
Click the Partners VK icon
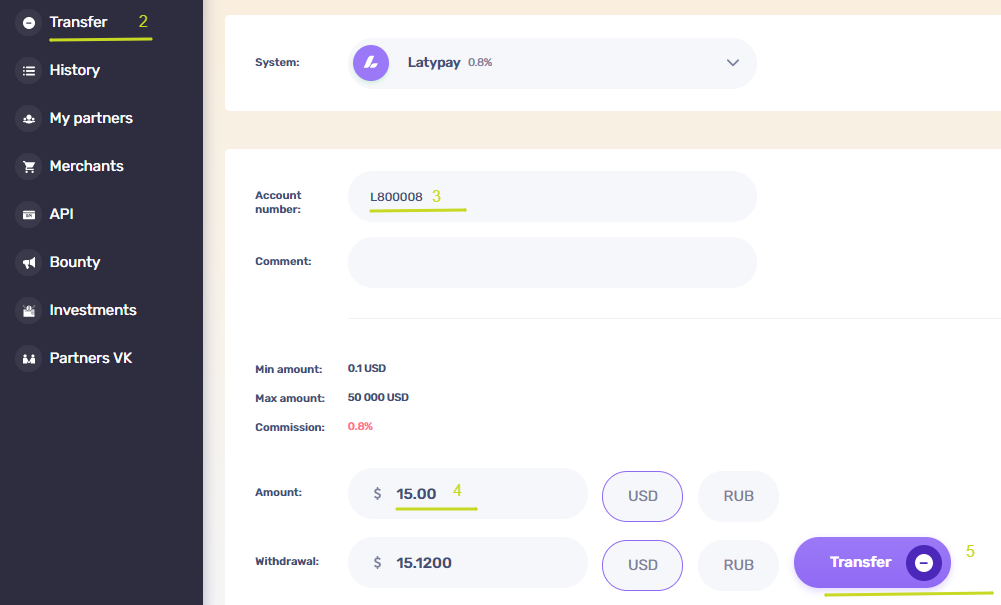point(29,358)
